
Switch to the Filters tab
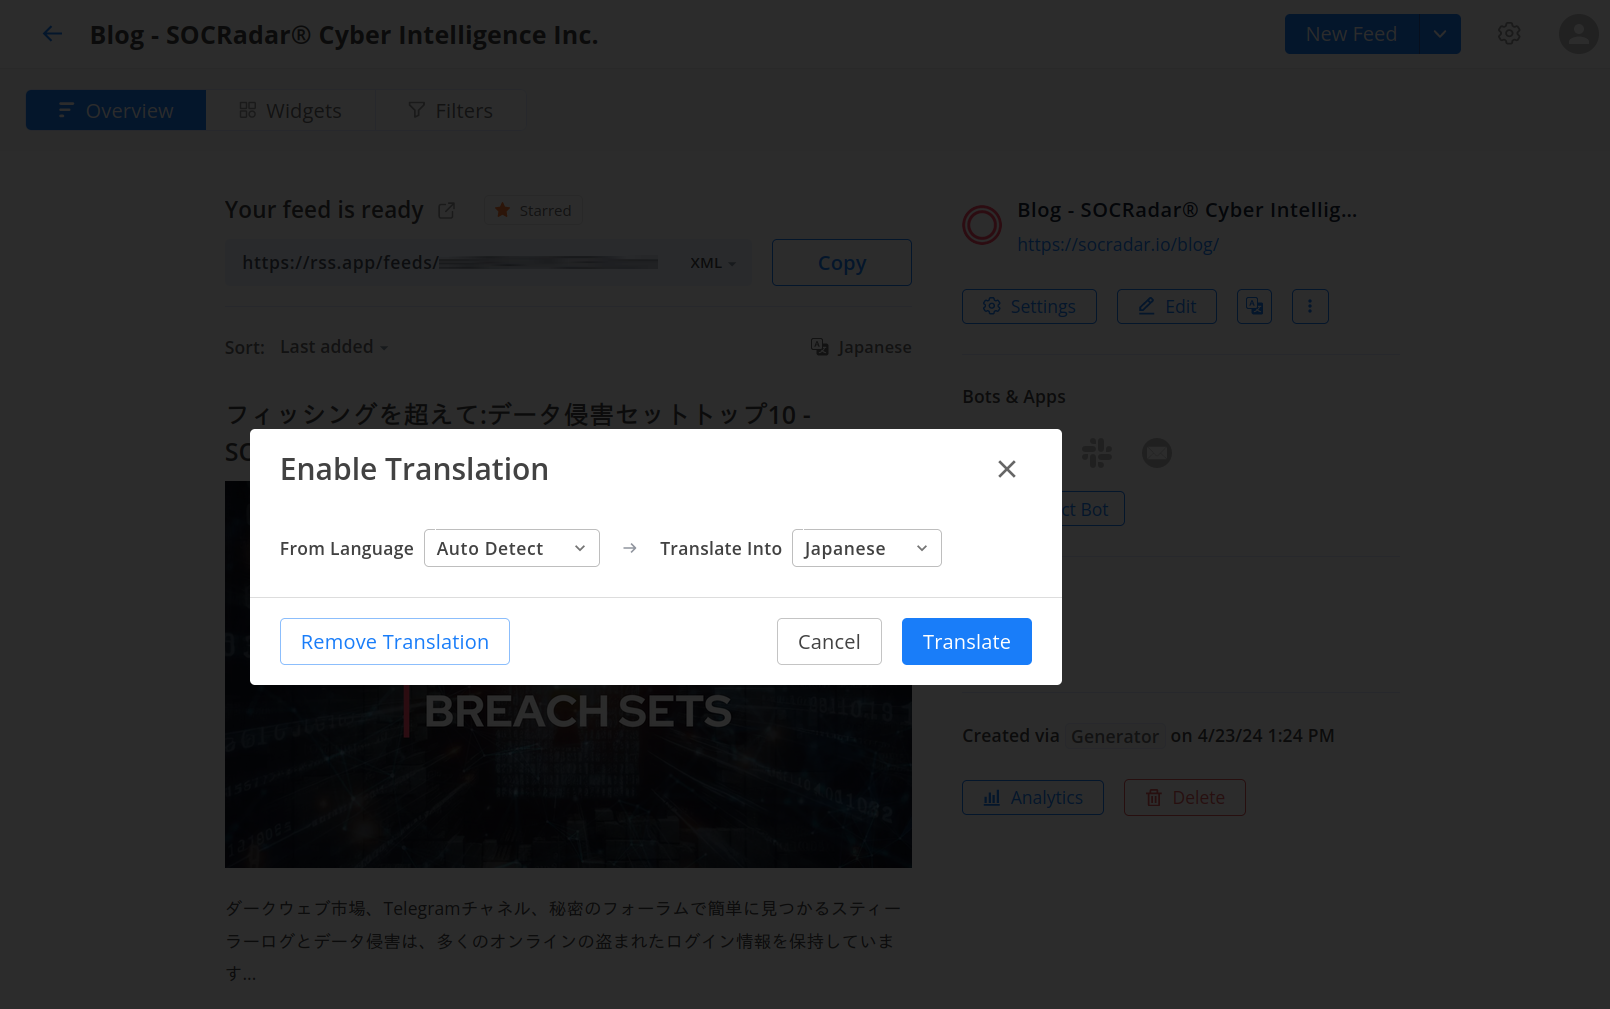[x=450, y=111]
